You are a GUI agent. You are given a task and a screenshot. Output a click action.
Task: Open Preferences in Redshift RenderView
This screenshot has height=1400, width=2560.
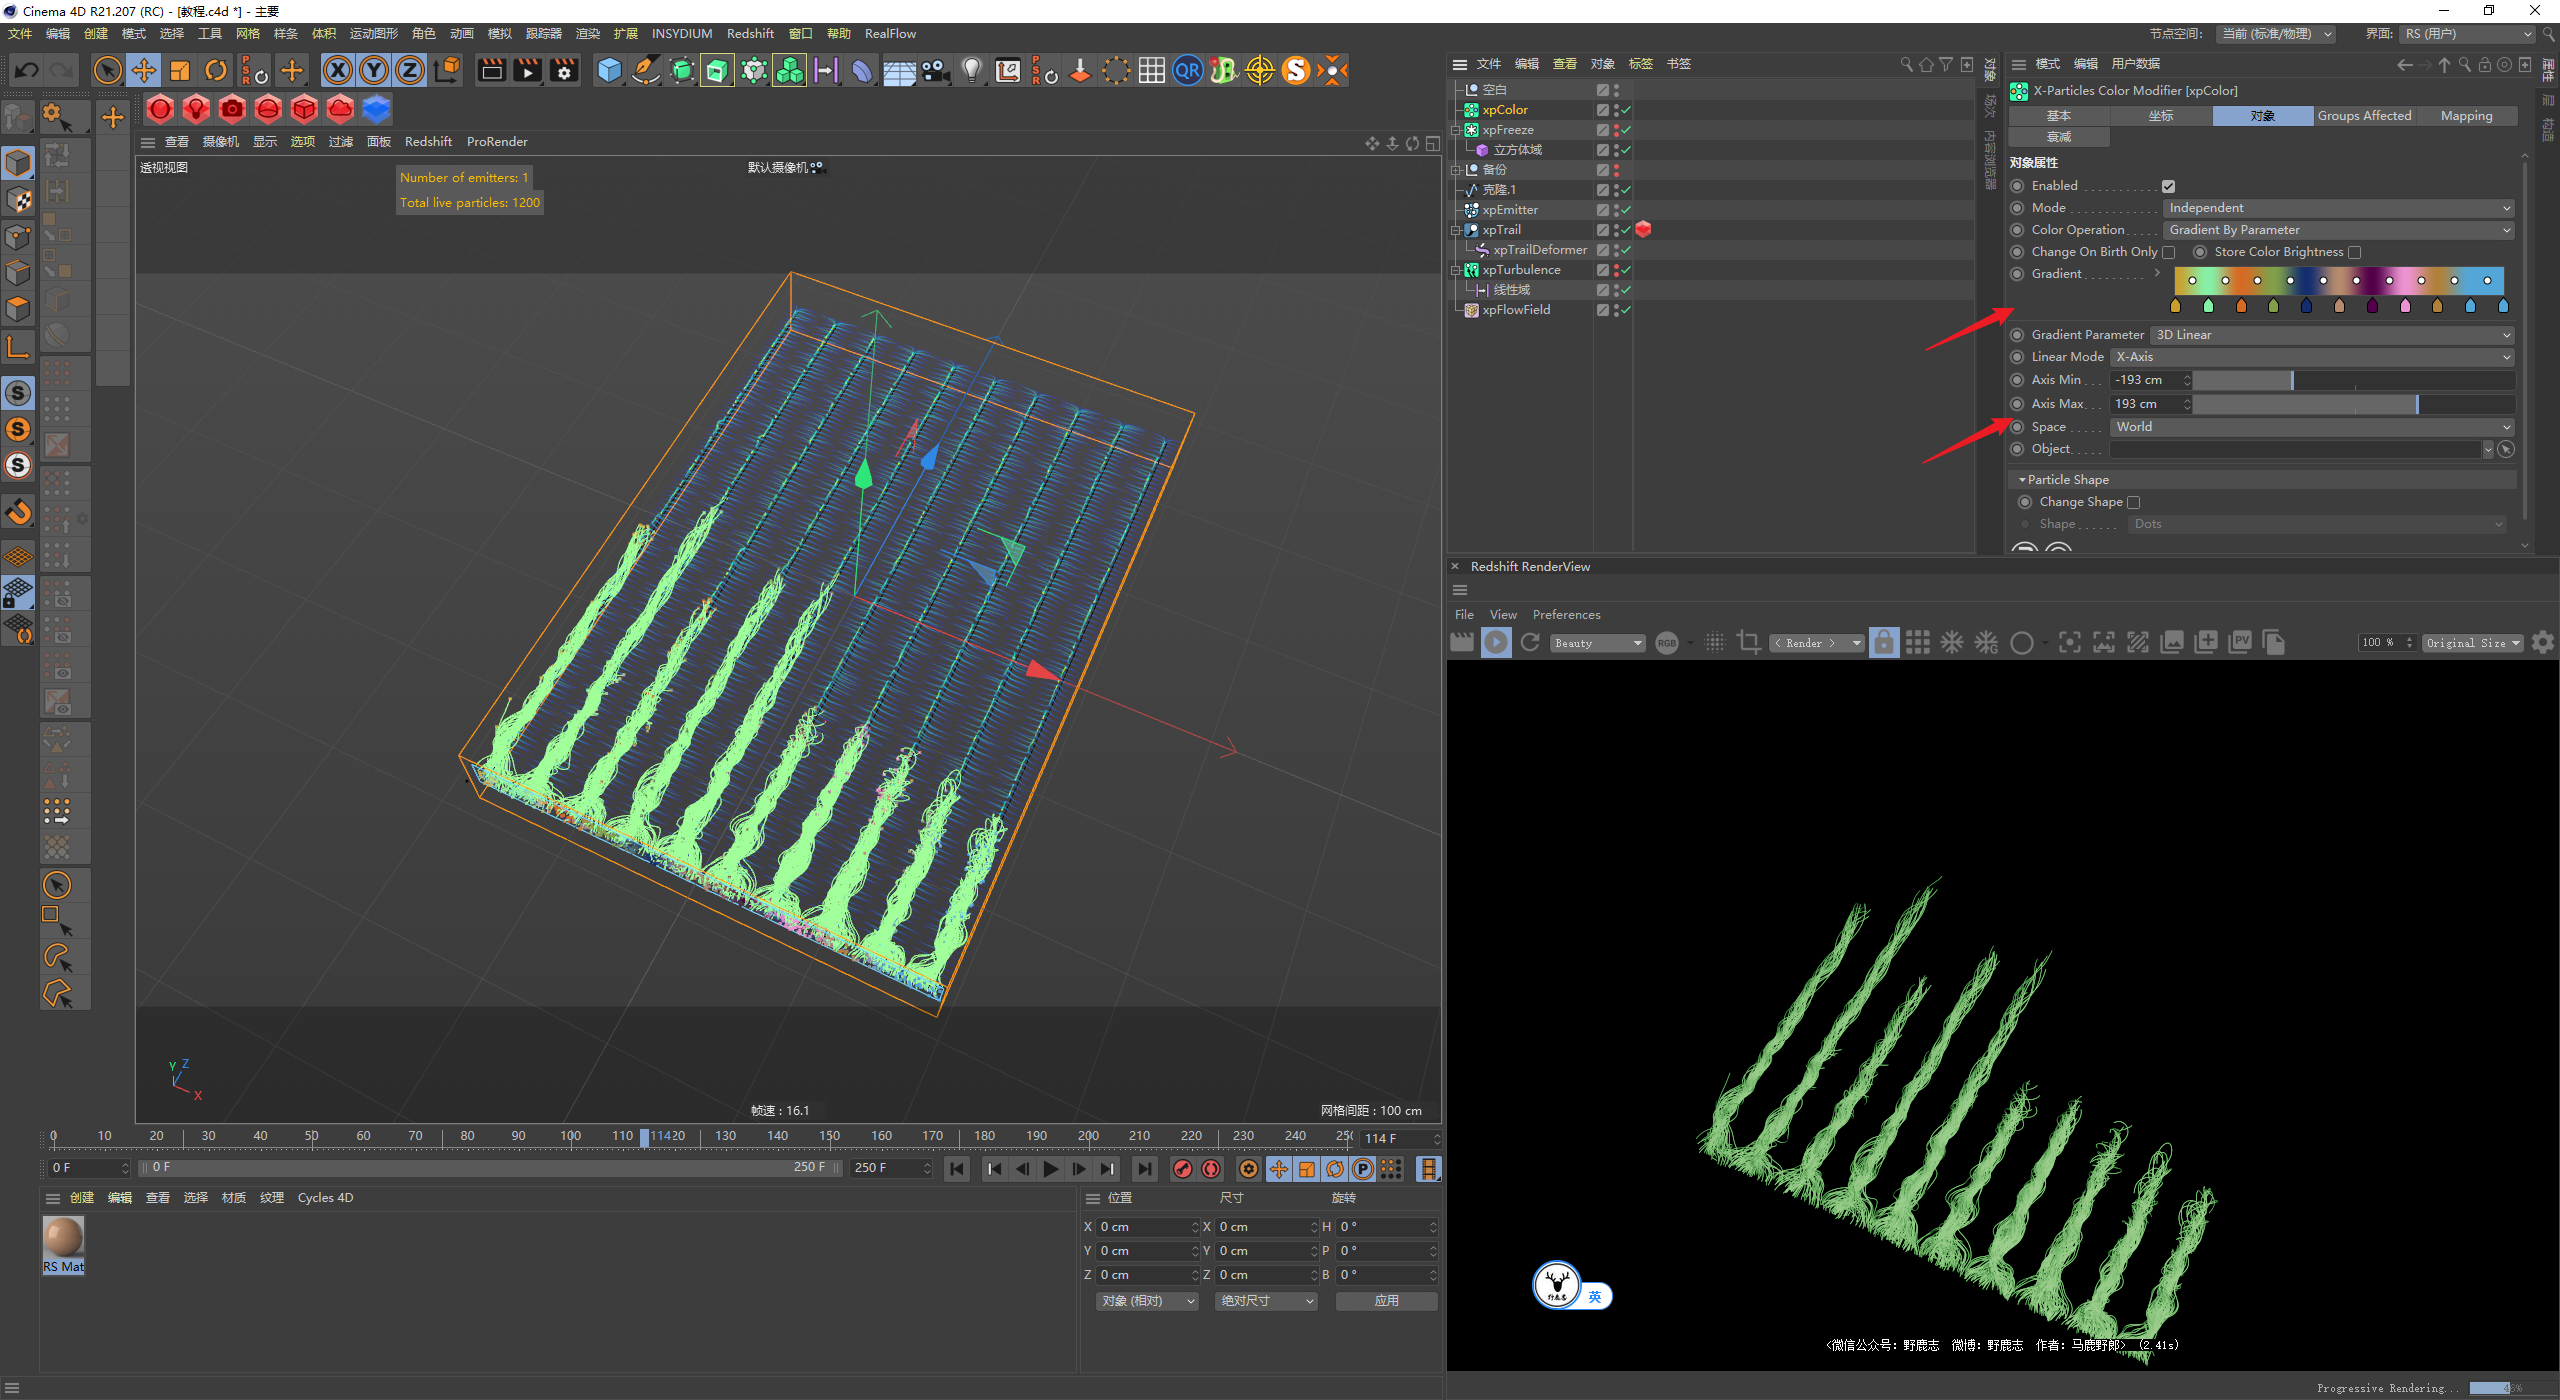(1566, 614)
